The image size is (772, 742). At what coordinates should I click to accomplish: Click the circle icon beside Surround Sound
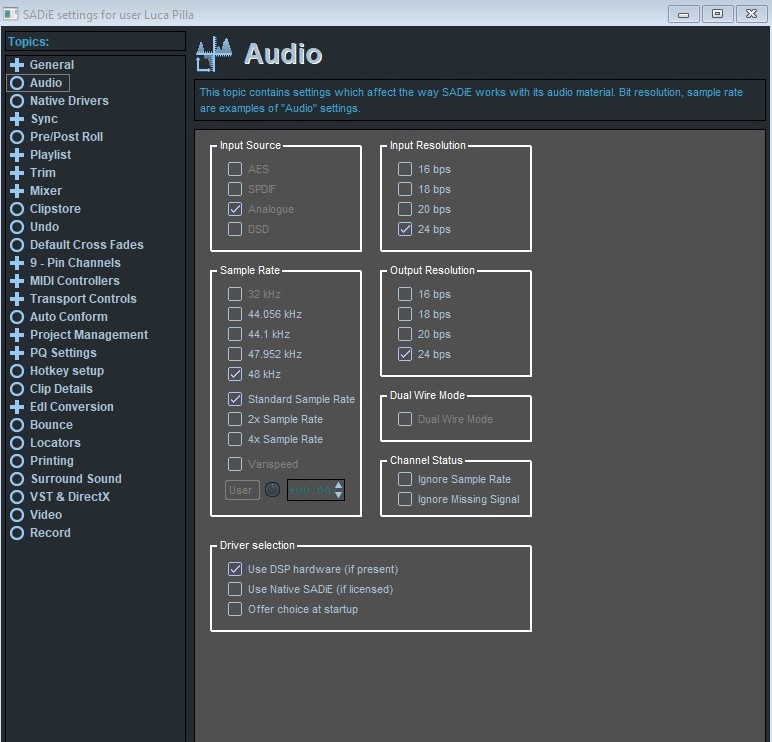17,479
